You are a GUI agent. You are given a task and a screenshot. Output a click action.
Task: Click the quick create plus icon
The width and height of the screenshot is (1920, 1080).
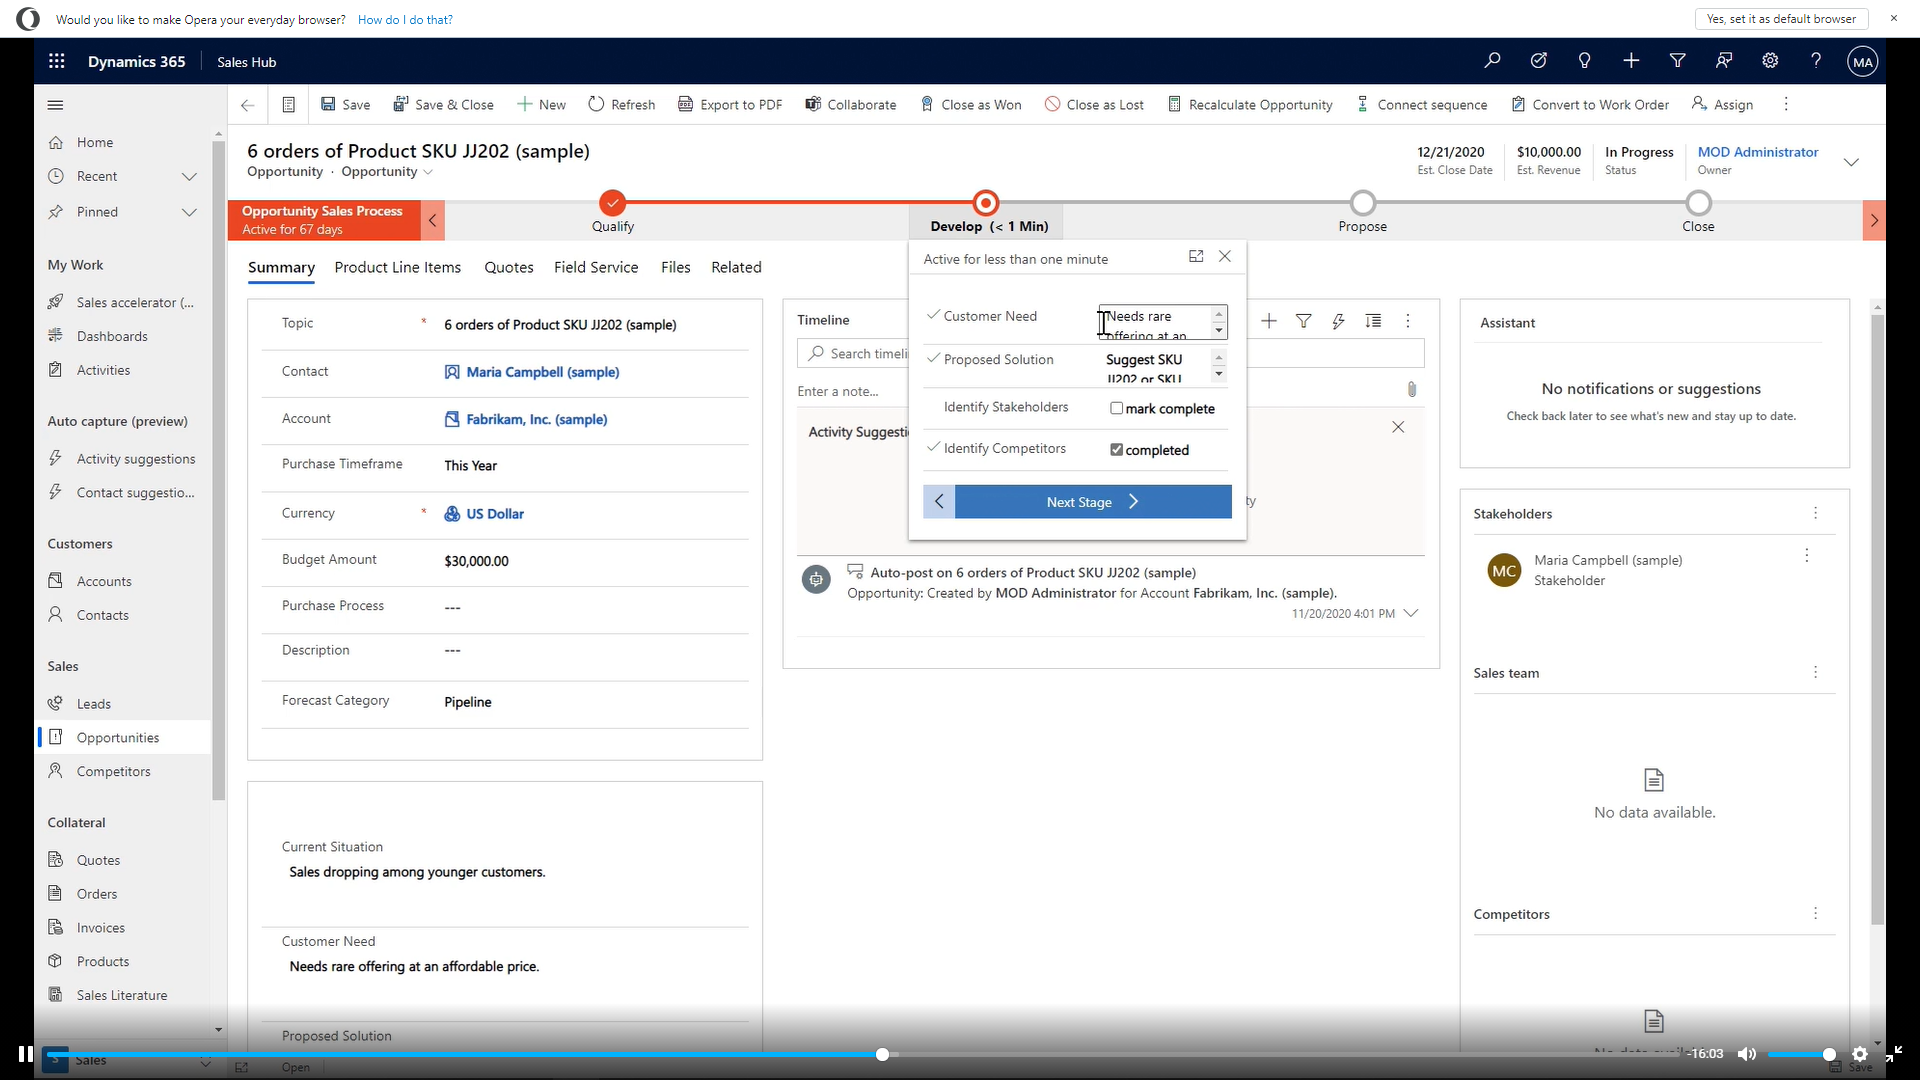(x=1631, y=61)
